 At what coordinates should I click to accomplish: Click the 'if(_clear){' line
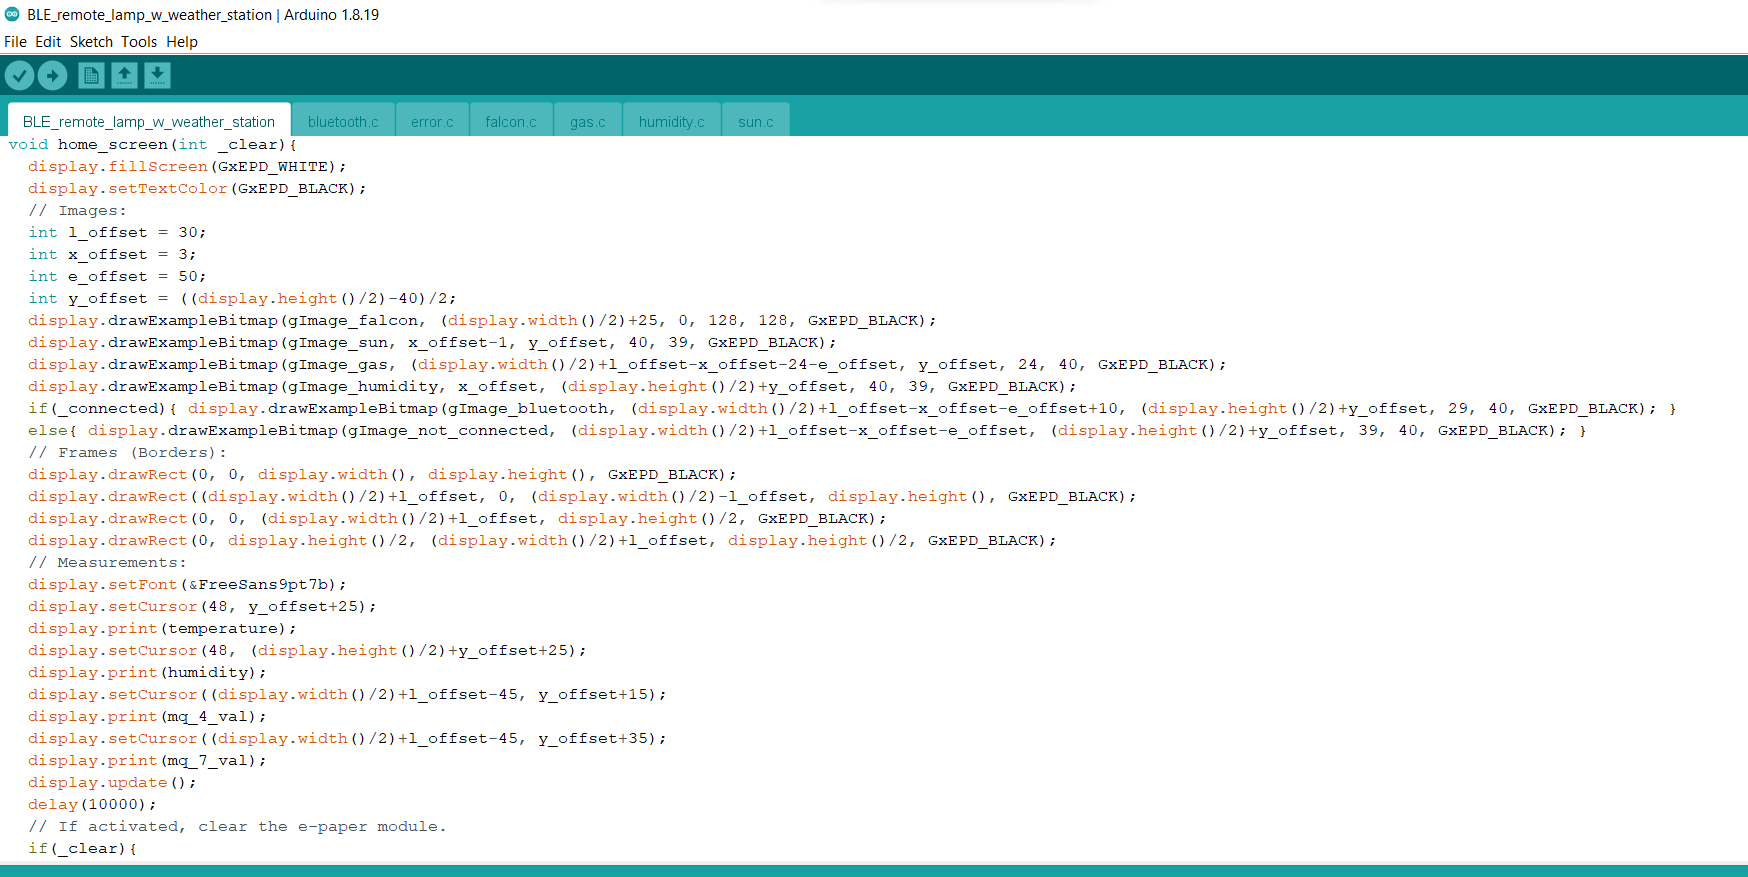point(82,848)
